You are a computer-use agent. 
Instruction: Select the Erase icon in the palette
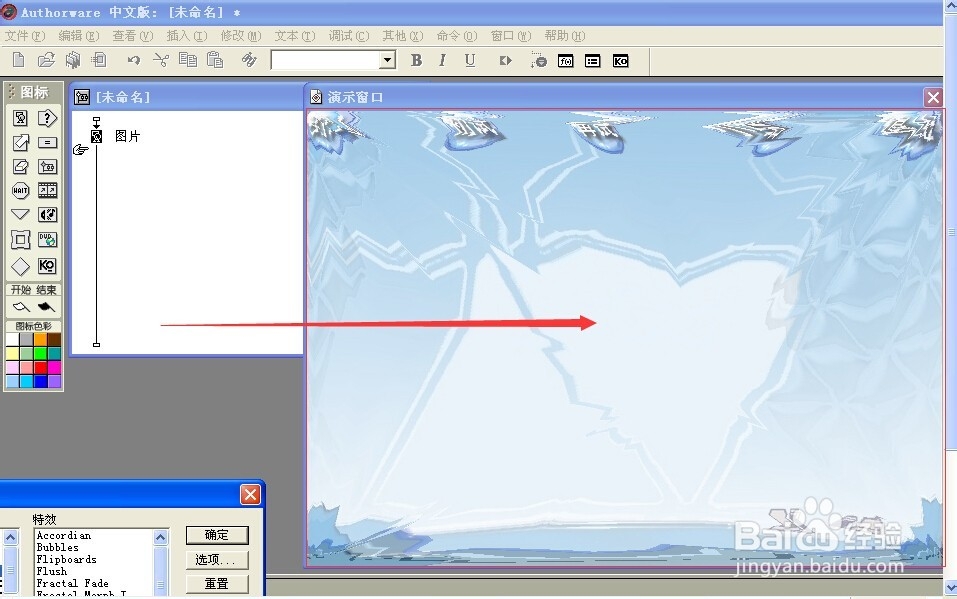(20, 166)
